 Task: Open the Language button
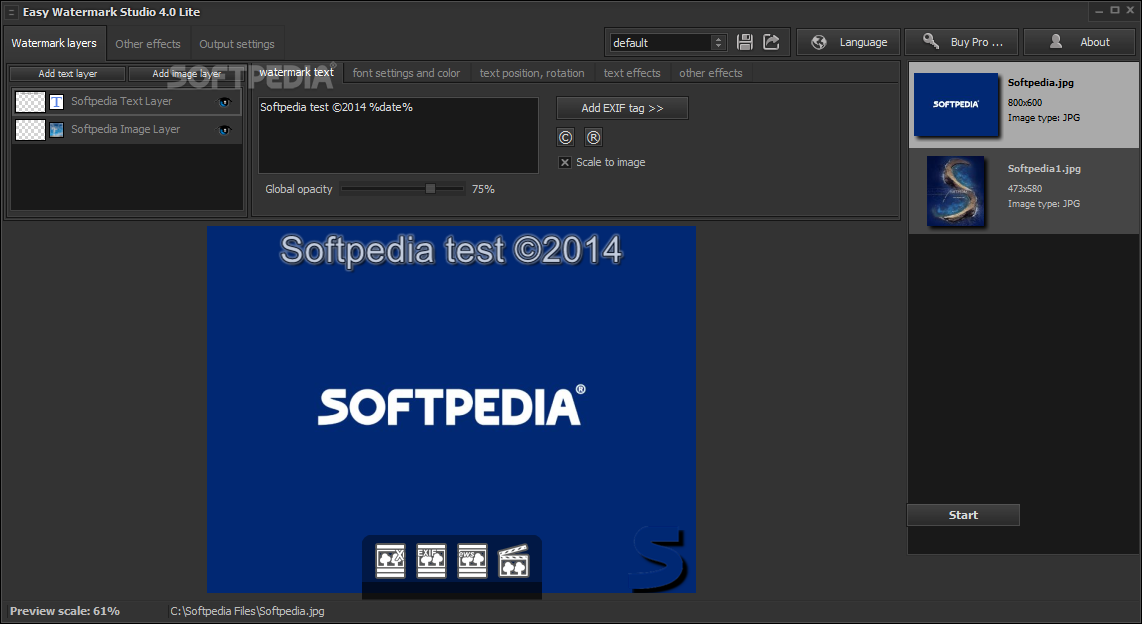[x=848, y=42]
